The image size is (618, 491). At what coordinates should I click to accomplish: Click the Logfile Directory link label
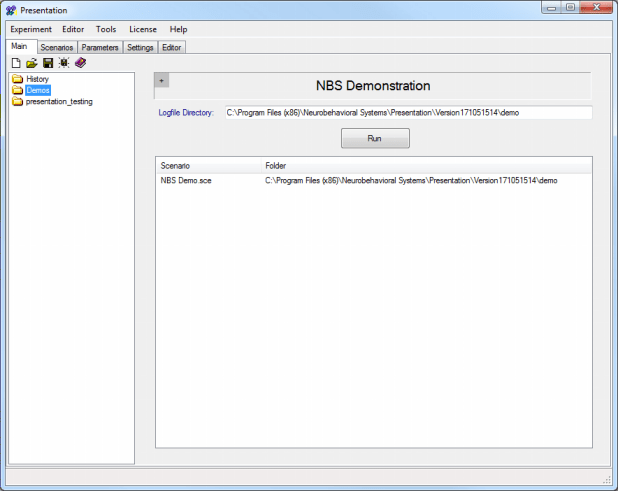pos(186,113)
